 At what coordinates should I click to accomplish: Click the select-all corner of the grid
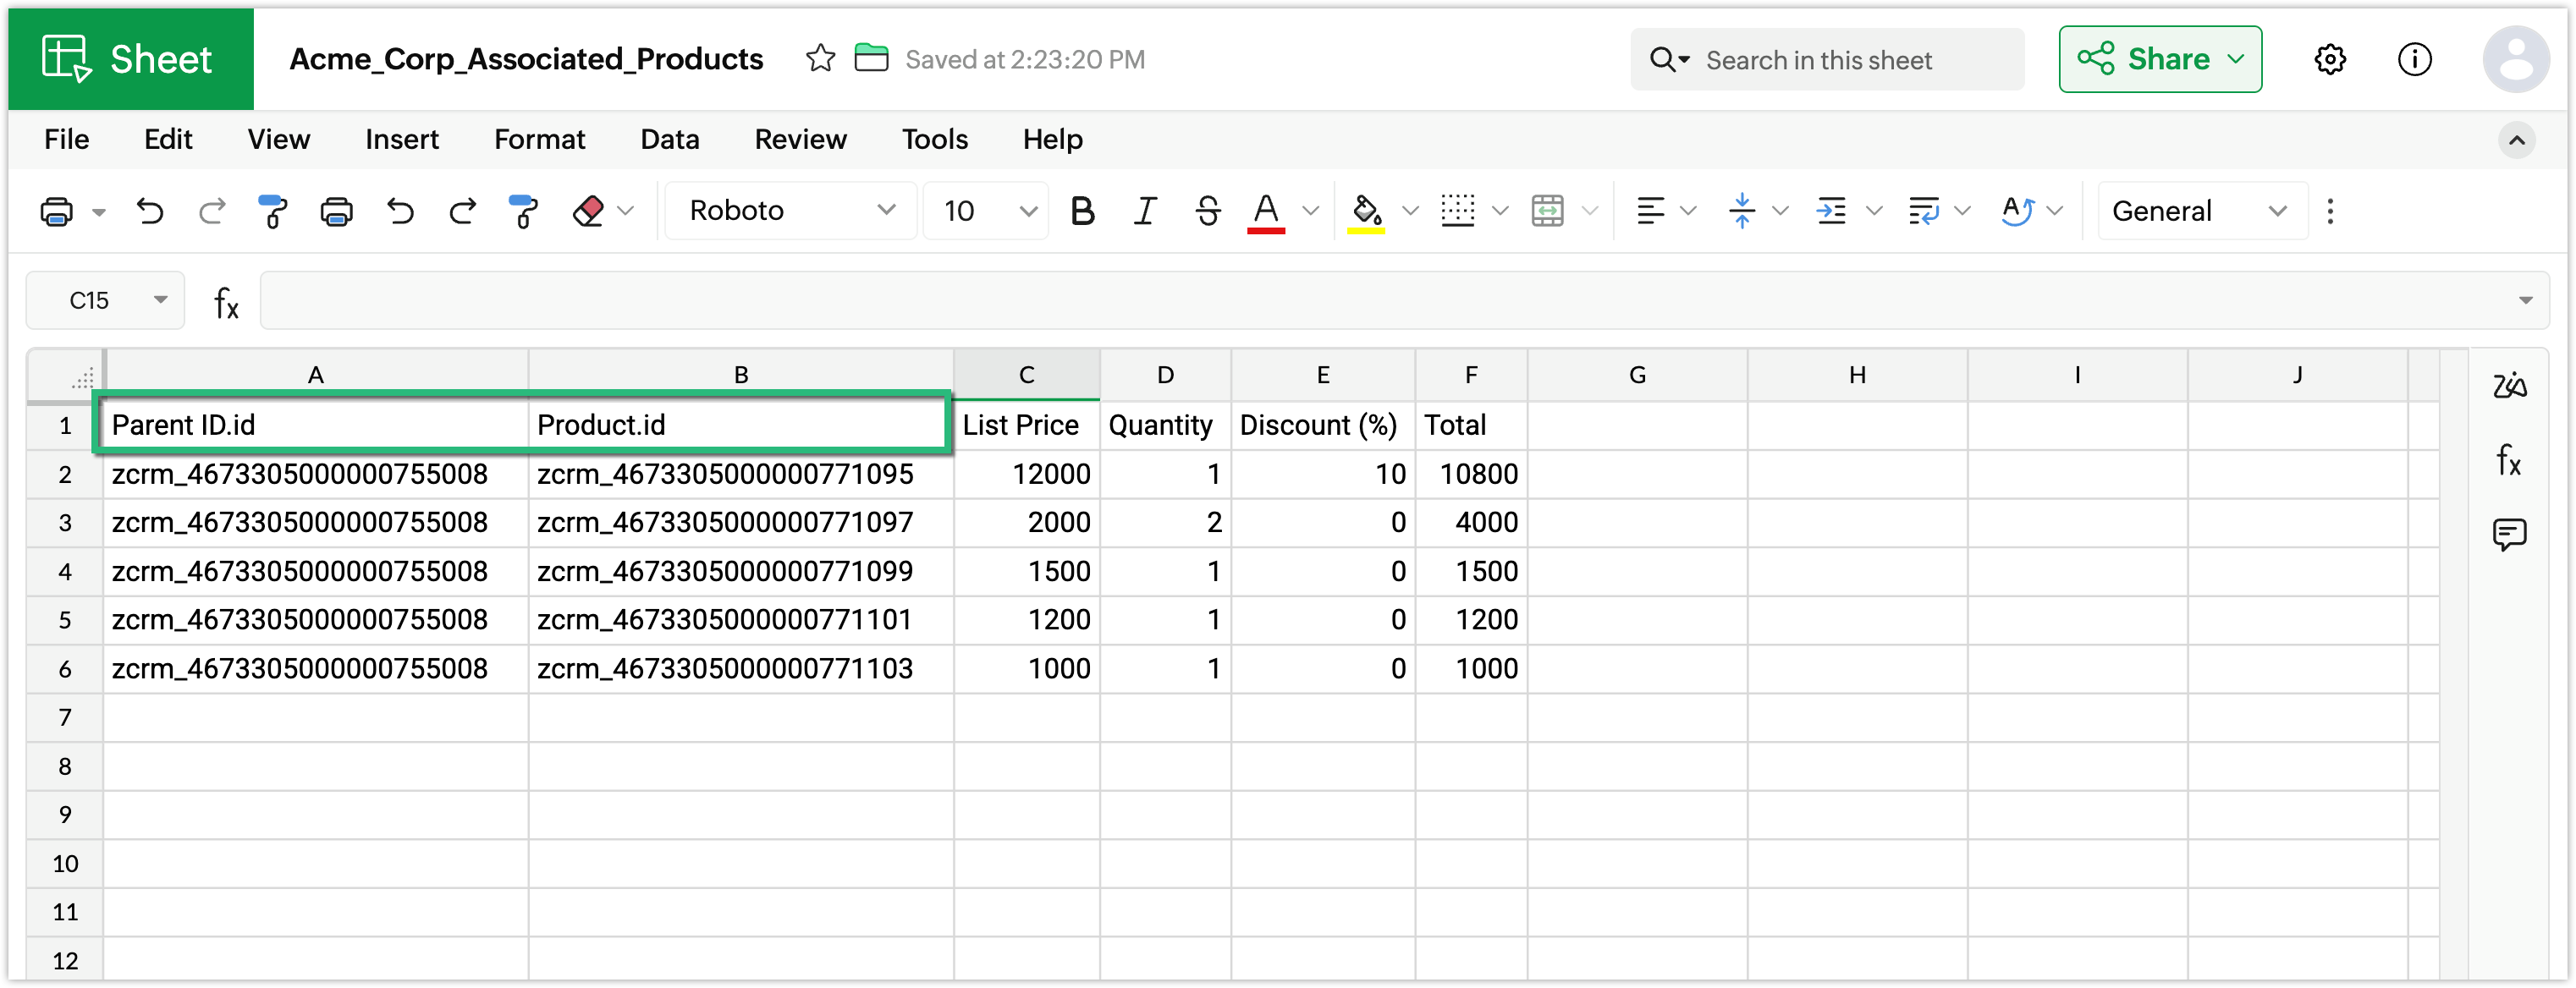(65, 375)
